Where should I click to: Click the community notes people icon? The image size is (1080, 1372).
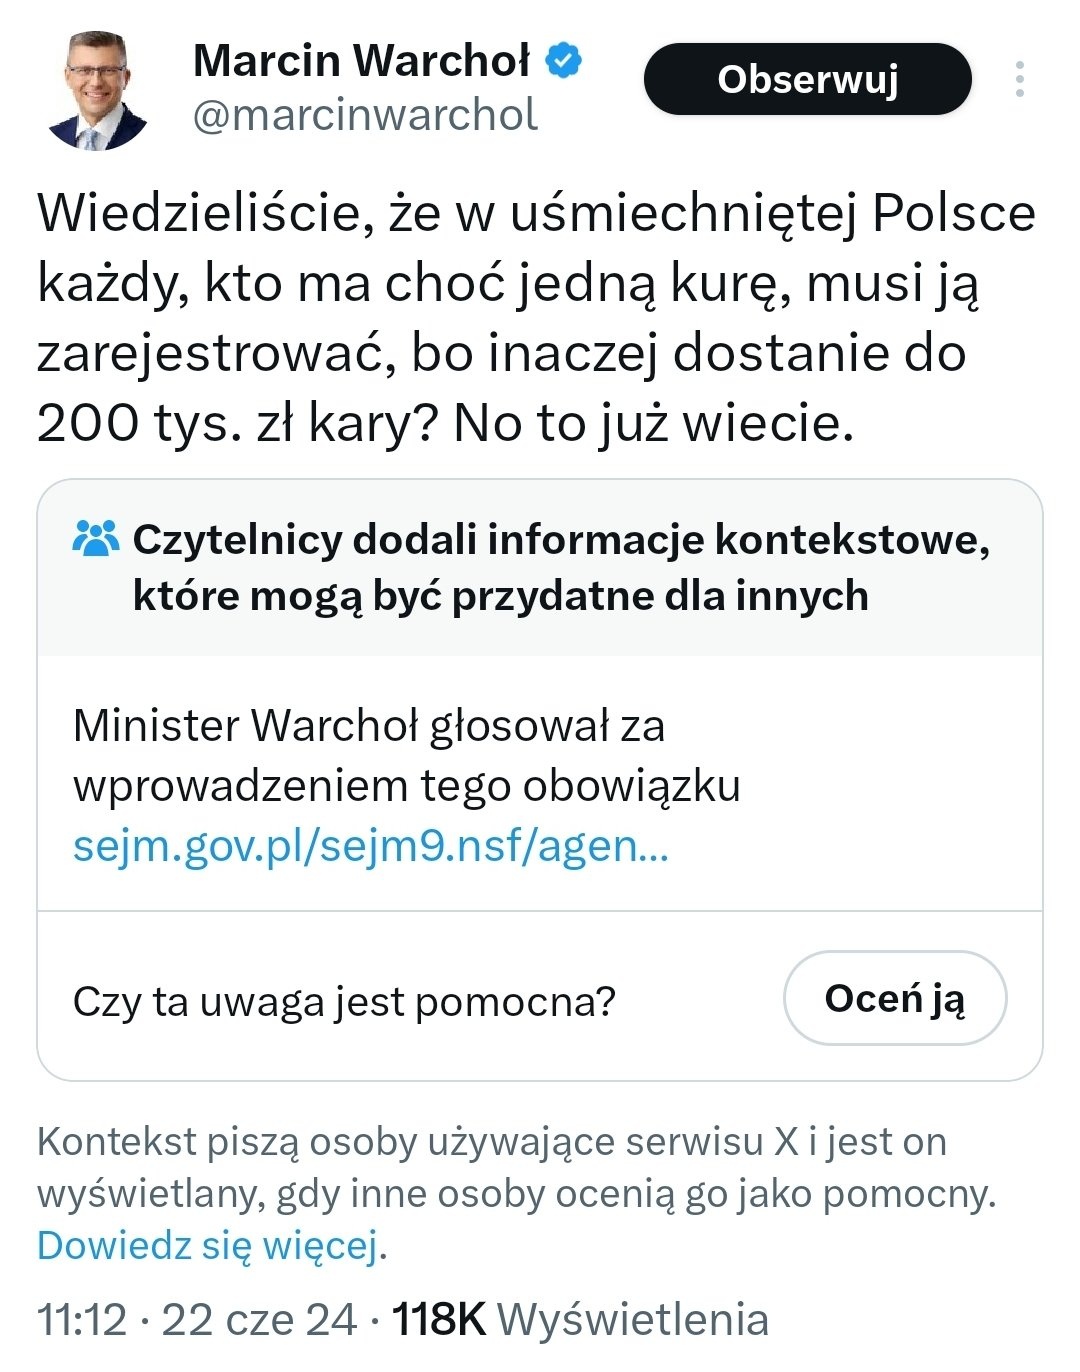pyautogui.click(x=96, y=539)
